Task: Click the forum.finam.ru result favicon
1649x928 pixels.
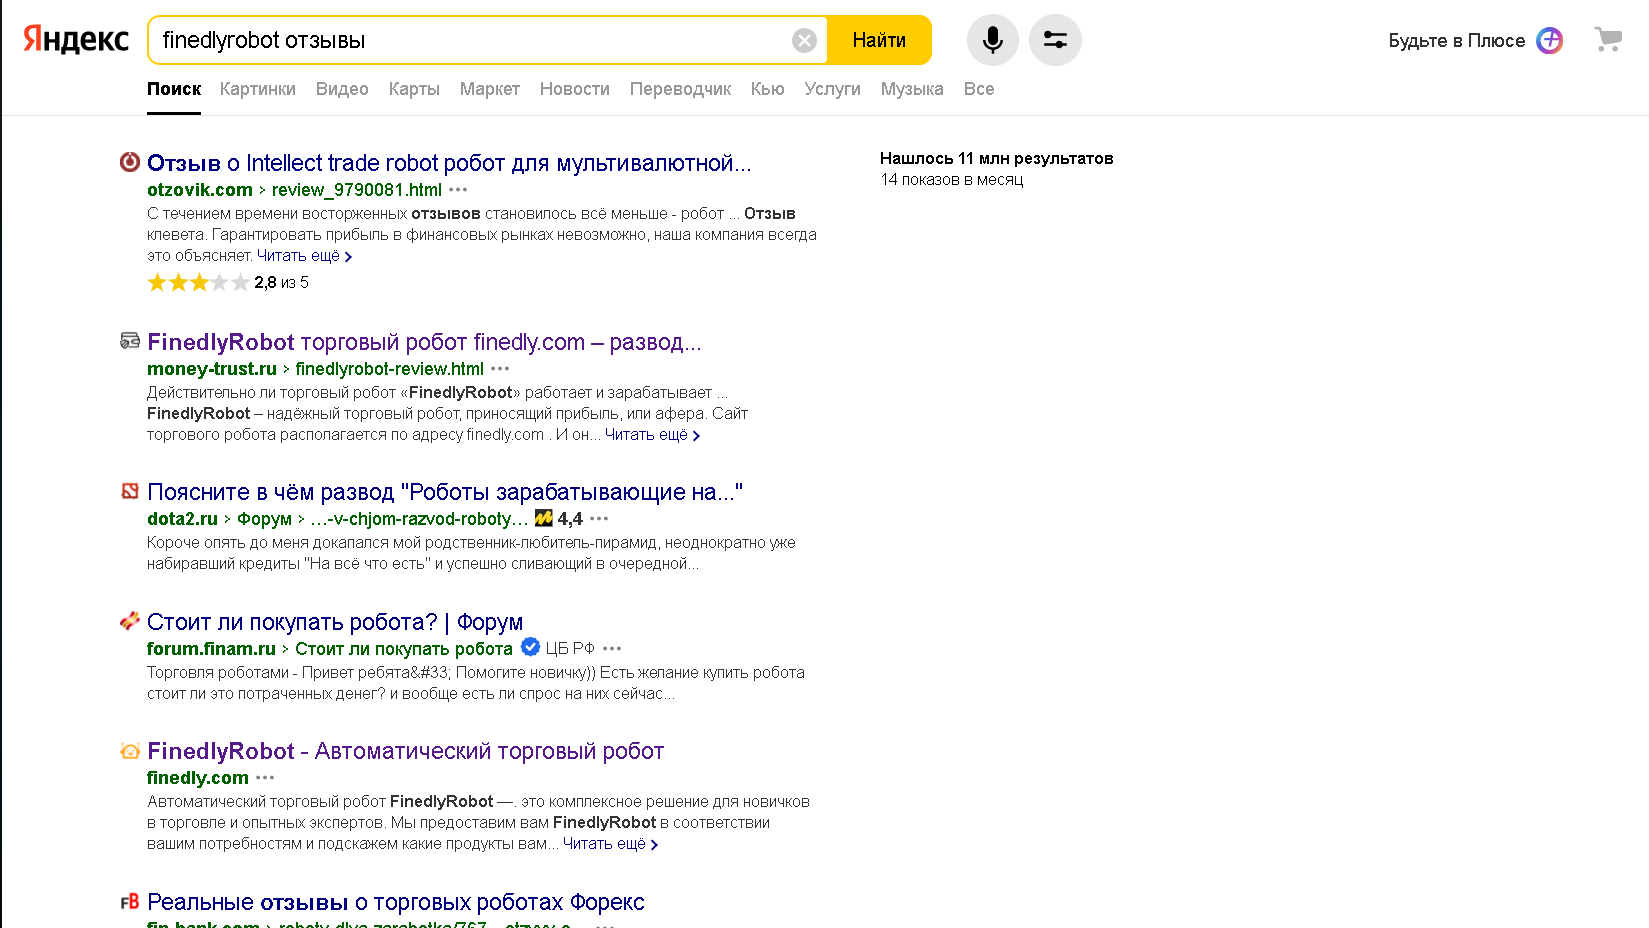Action: point(130,621)
